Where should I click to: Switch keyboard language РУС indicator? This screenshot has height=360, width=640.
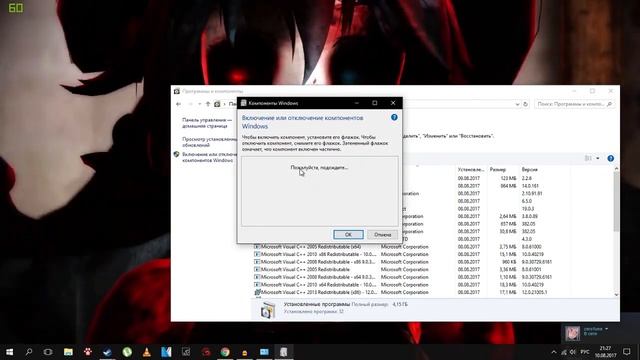pos(585,352)
